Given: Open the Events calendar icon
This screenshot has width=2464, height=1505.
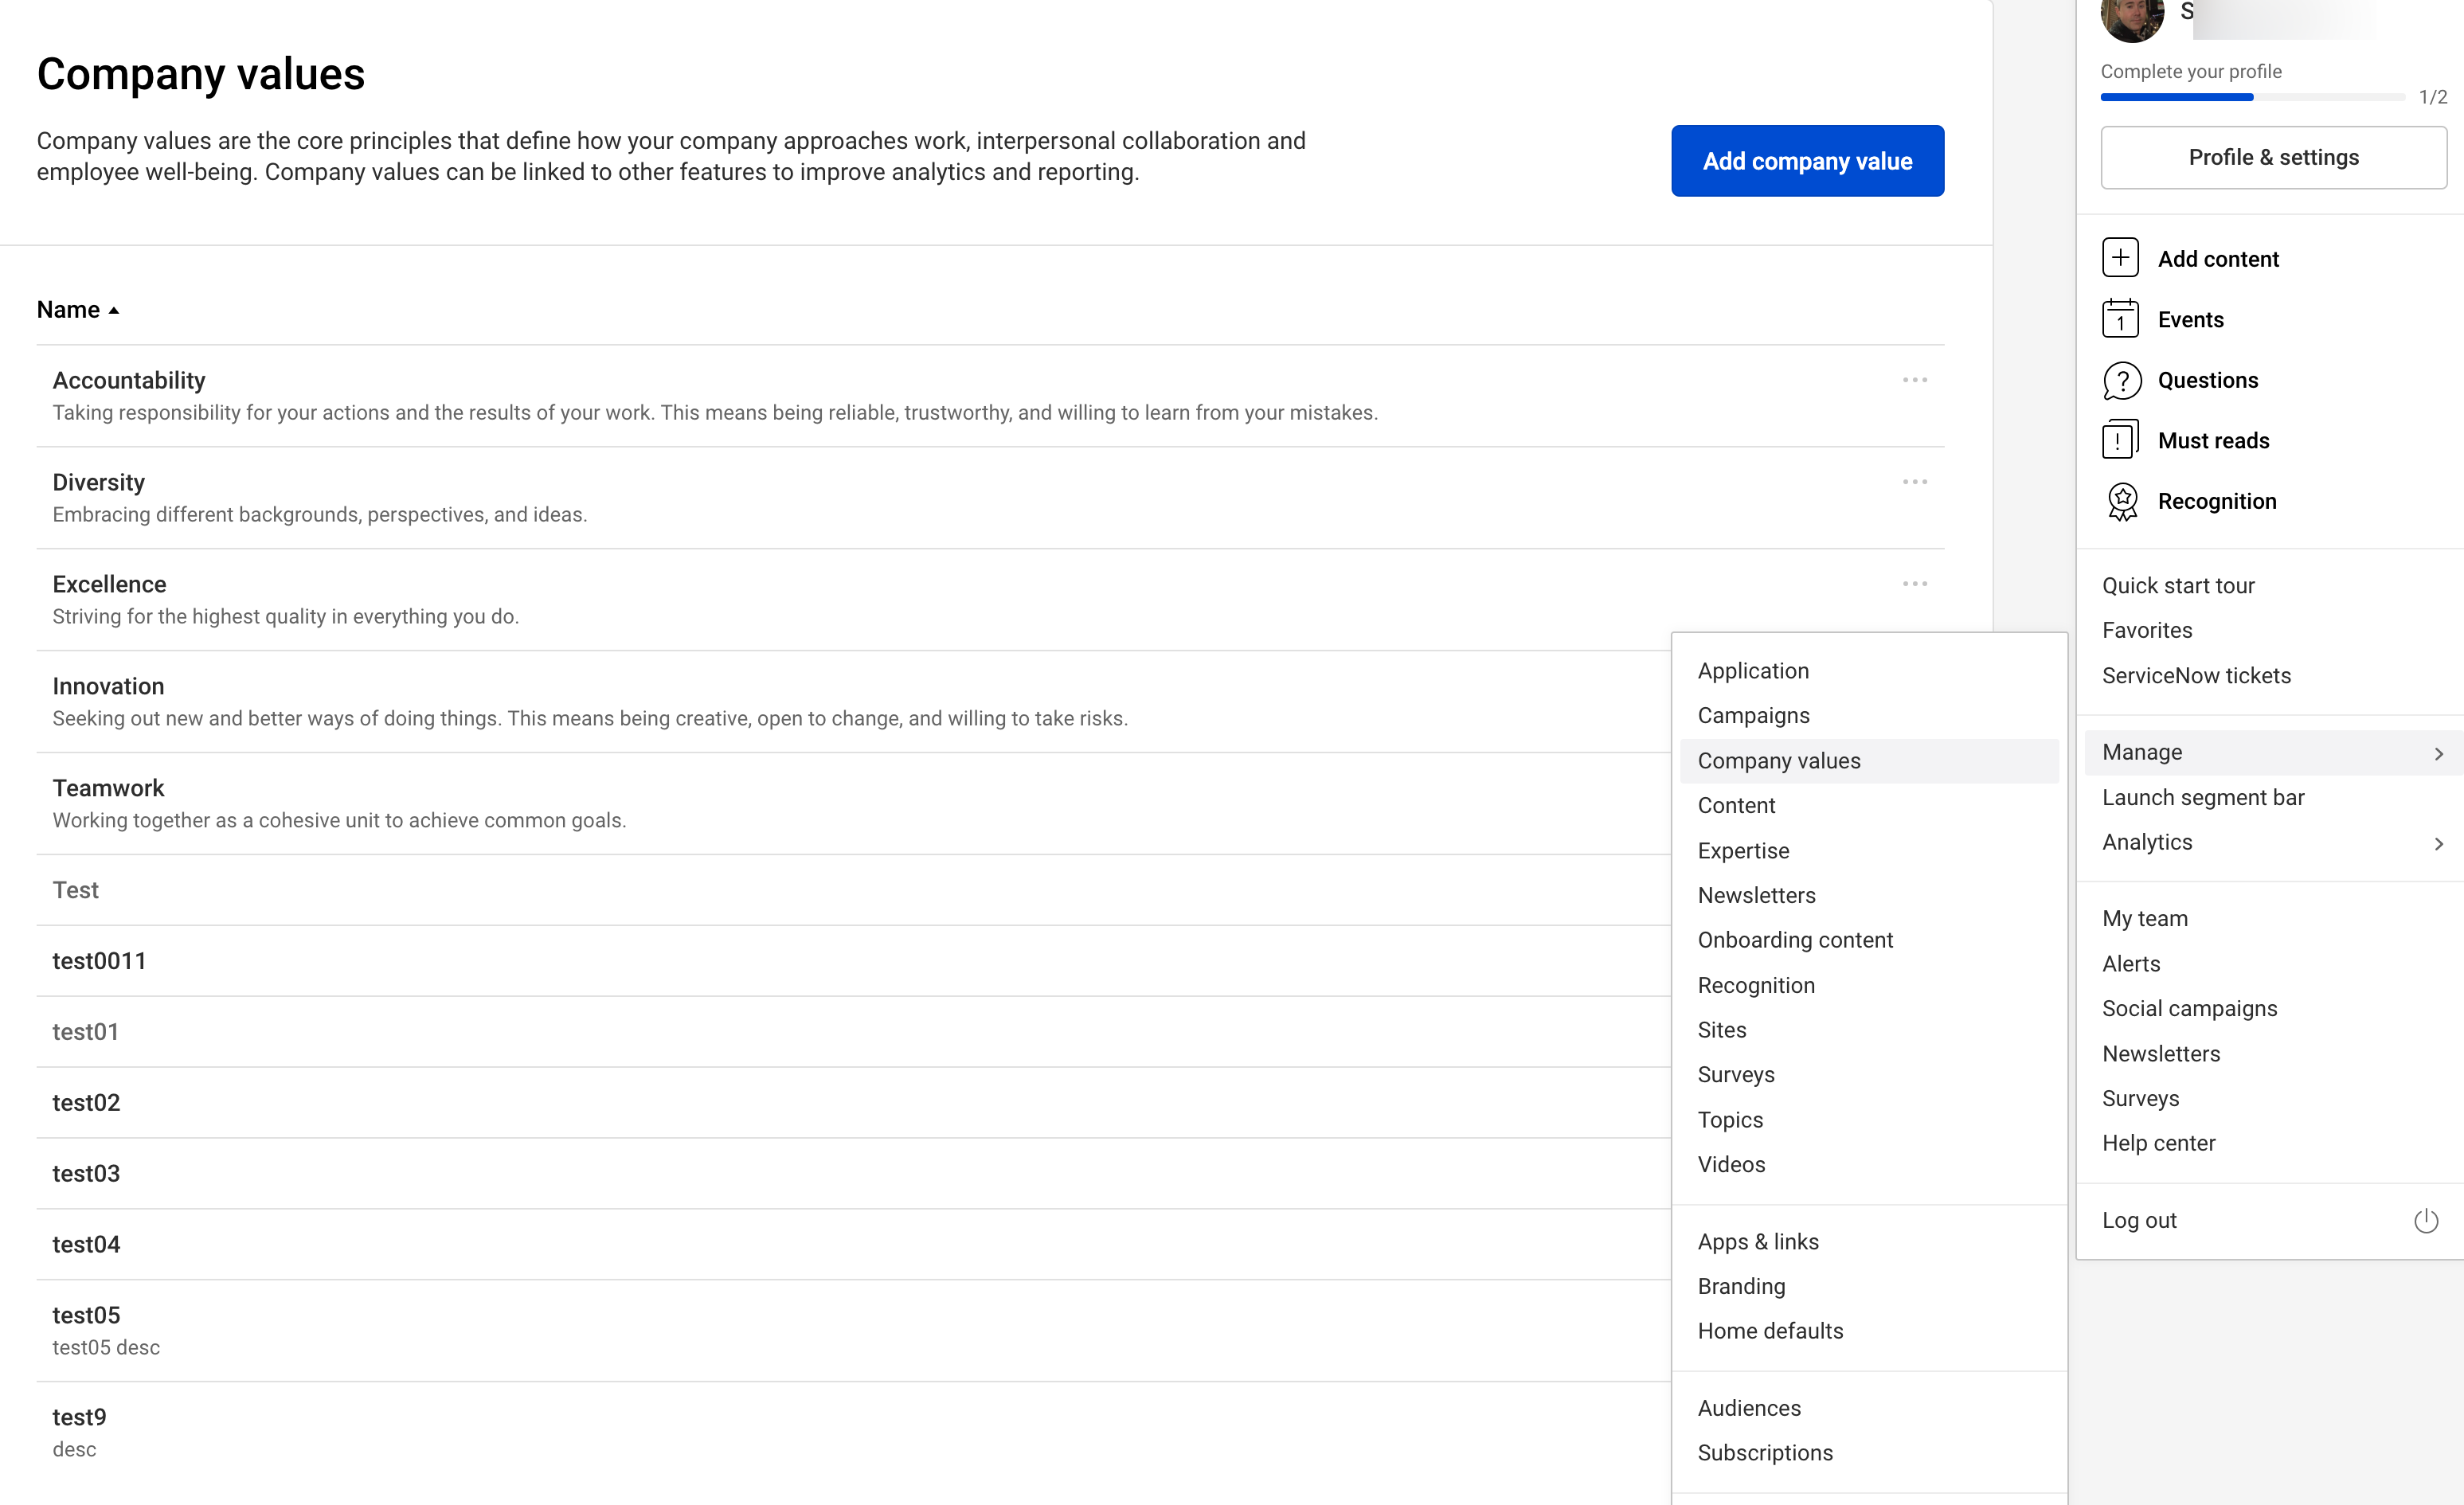Looking at the screenshot, I should [2120, 319].
